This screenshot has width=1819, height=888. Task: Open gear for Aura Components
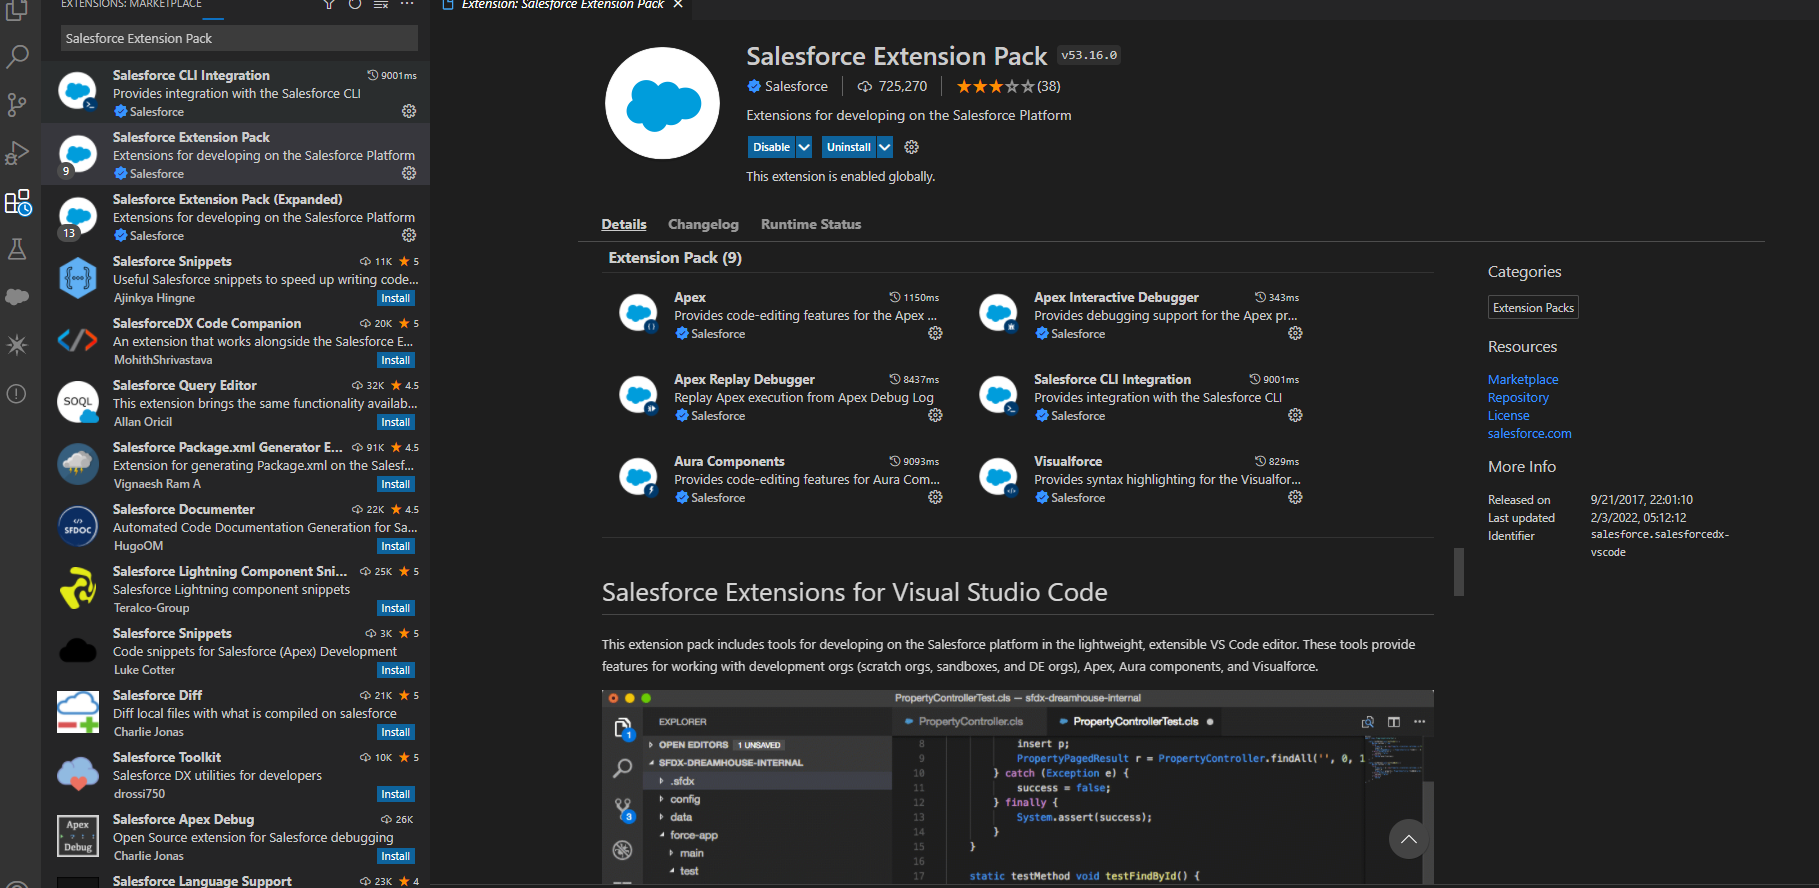(935, 497)
